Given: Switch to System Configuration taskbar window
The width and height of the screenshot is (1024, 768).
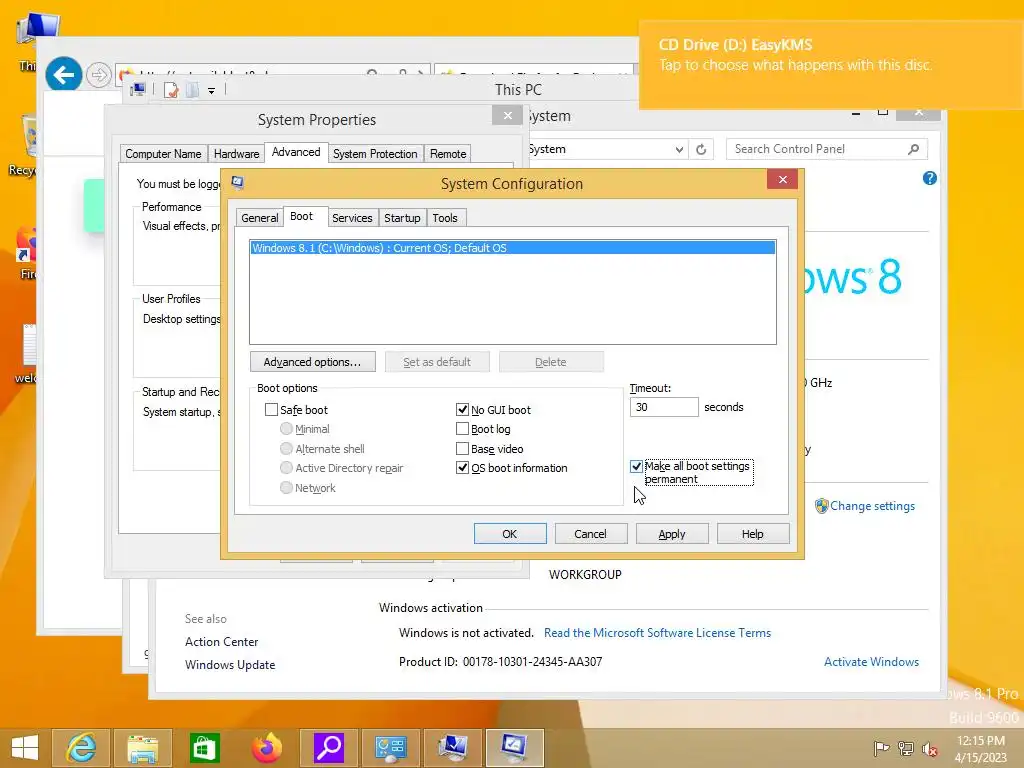Looking at the screenshot, I should [515, 748].
